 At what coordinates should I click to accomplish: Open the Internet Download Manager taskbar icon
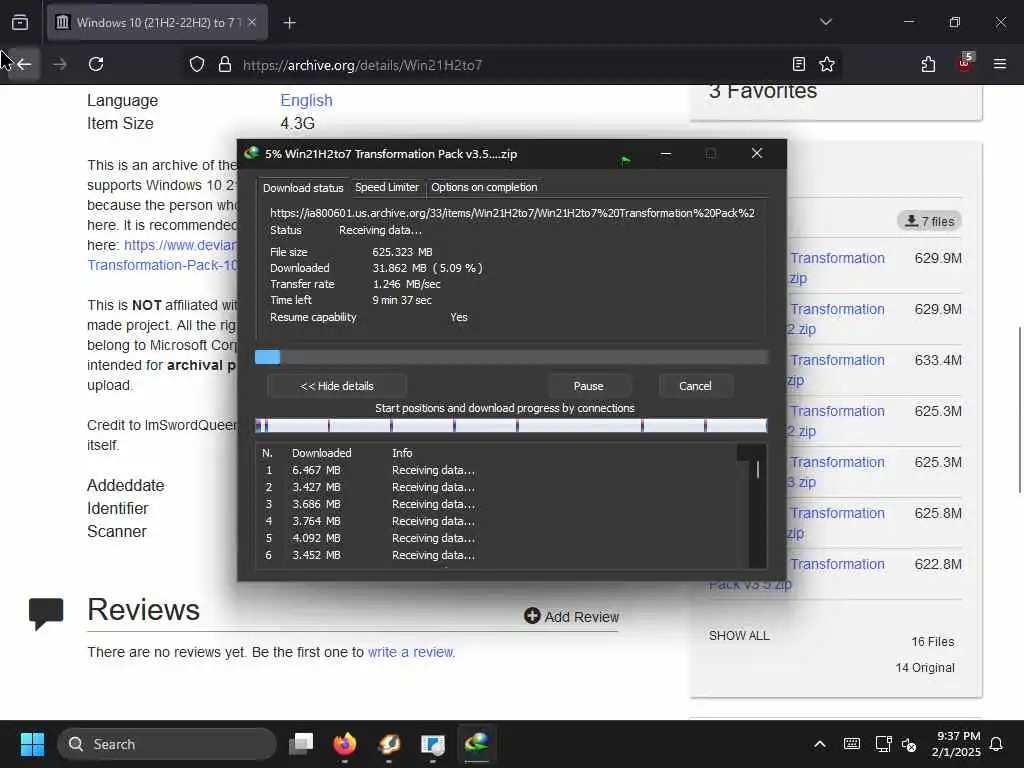[477, 744]
